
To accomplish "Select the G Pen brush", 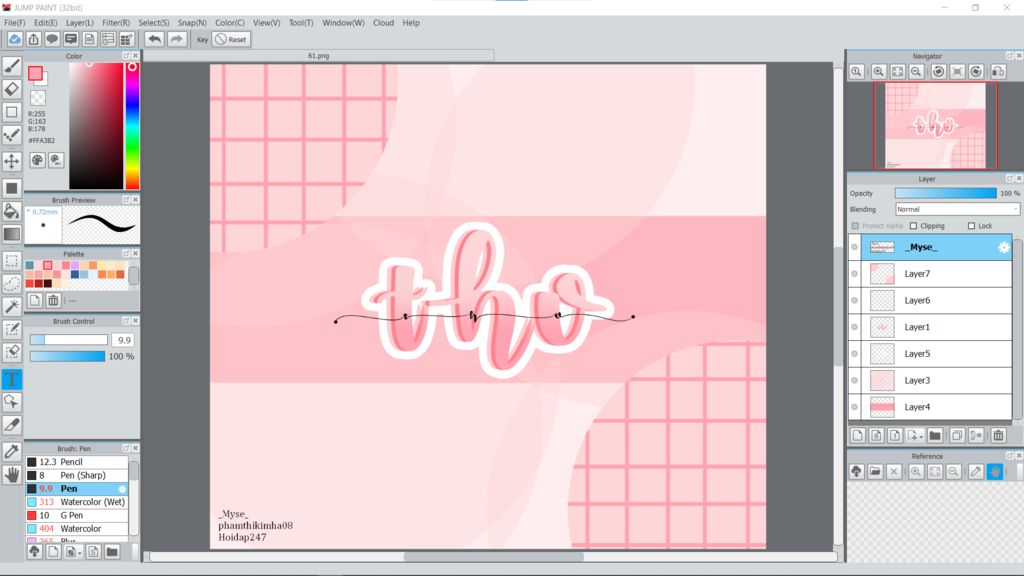I will click(x=77, y=515).
